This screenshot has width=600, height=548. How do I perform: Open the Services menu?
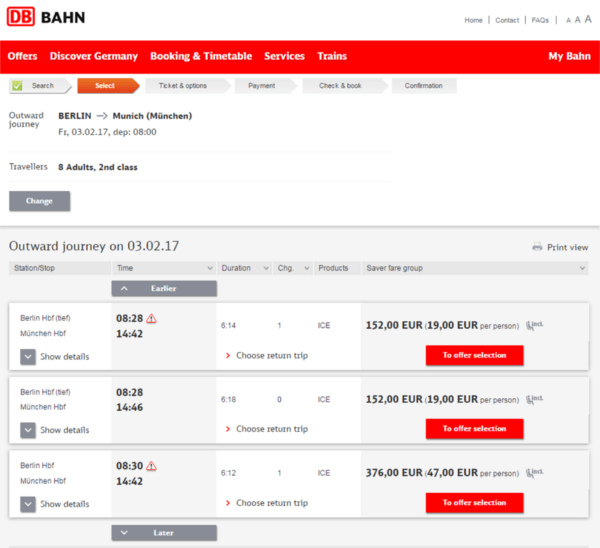[x=284, y=56]
